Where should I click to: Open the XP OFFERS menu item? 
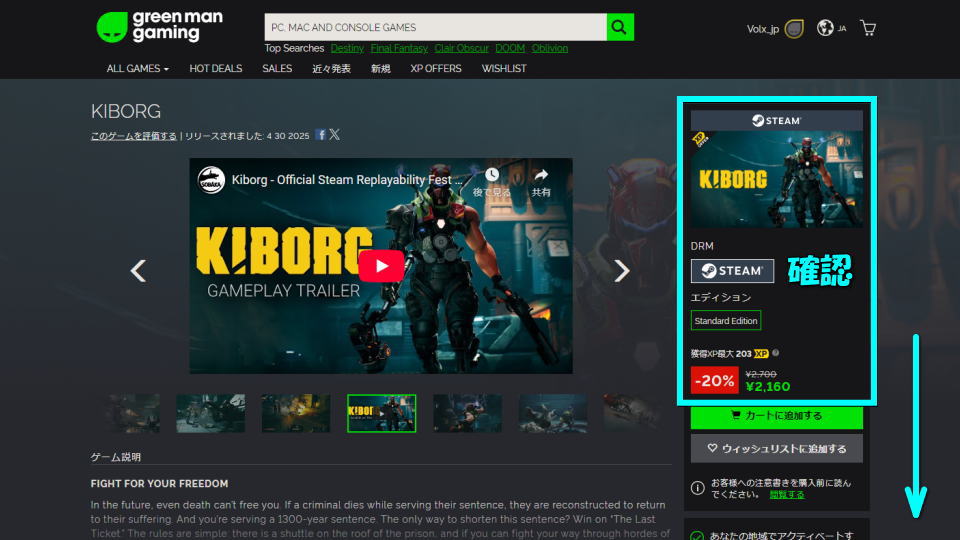pyautogui.click(x=436, y=69)
